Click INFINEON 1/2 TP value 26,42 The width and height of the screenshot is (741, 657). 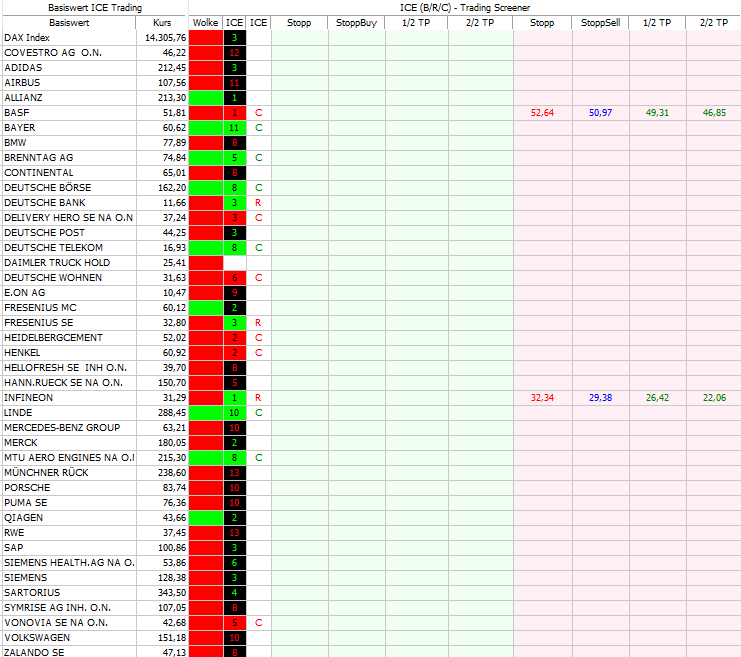[657, 398]
